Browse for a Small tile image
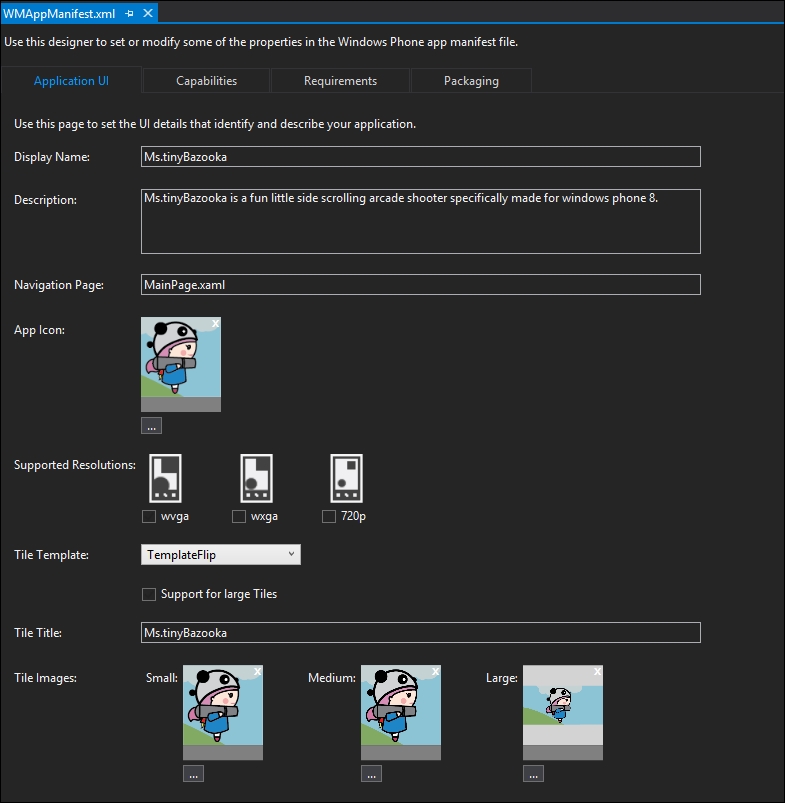 point(194,774)
